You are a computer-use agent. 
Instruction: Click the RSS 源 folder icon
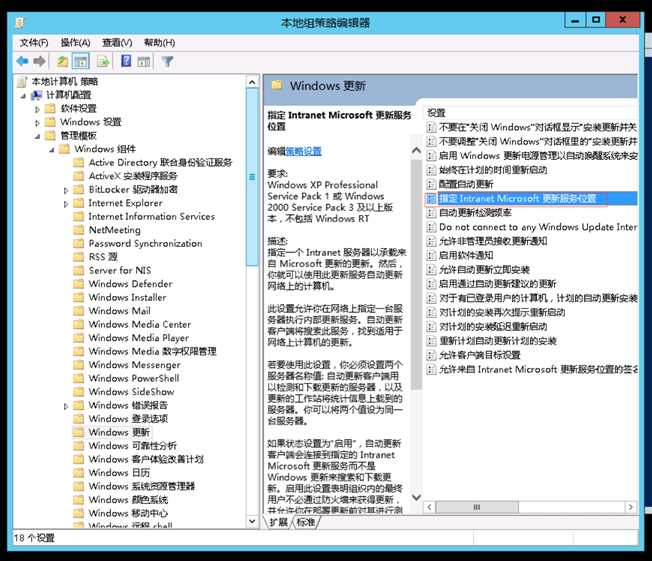79,257
